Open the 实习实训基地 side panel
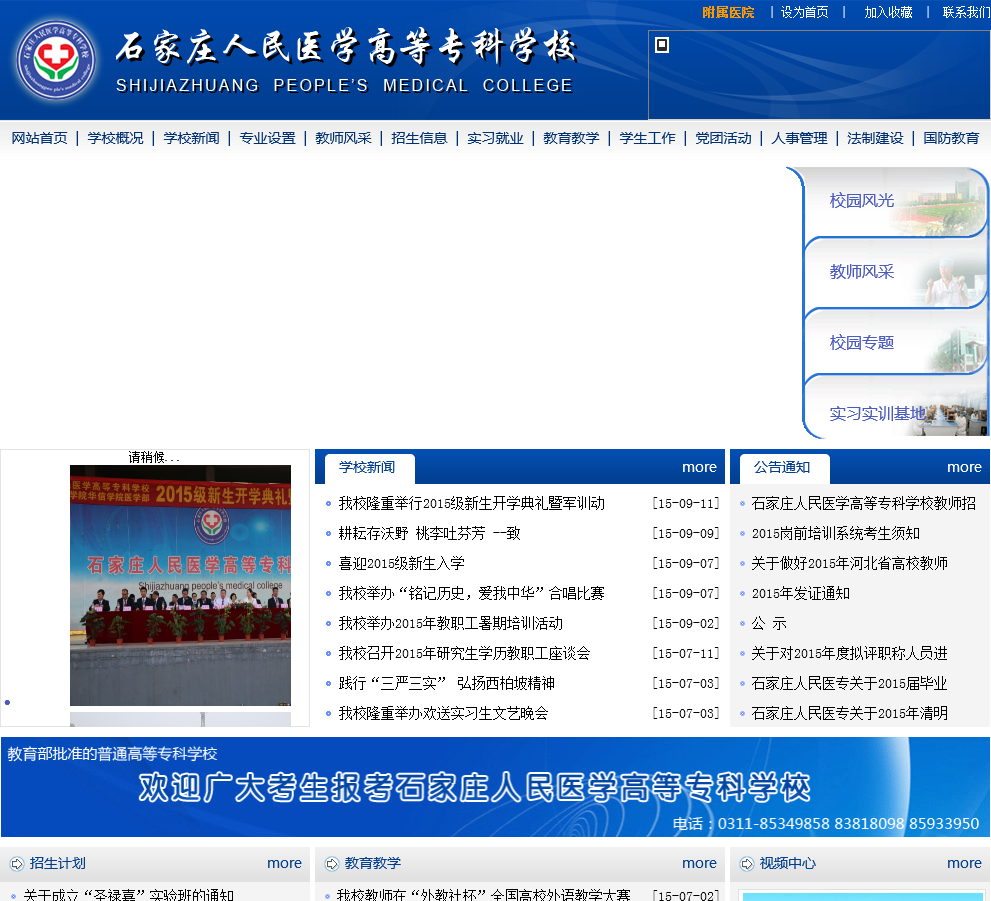 [896, 407]
